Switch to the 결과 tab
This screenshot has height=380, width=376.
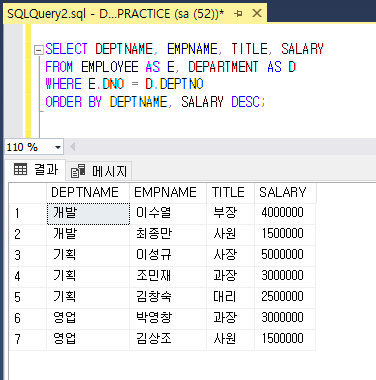click(36, 170)
